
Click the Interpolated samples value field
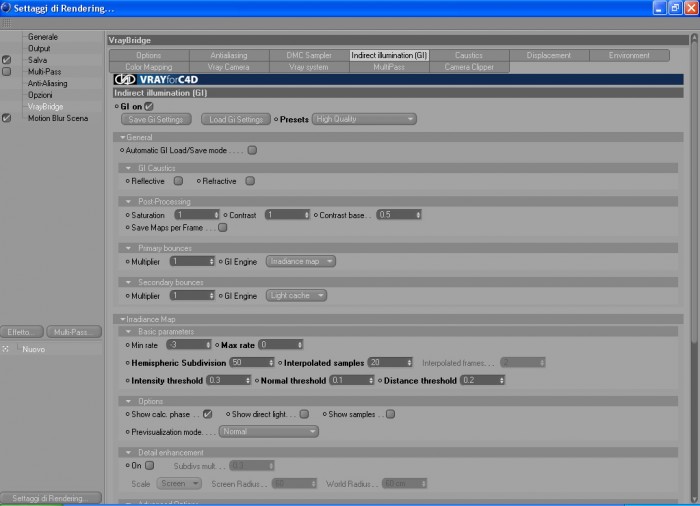[x=390, y=363]
